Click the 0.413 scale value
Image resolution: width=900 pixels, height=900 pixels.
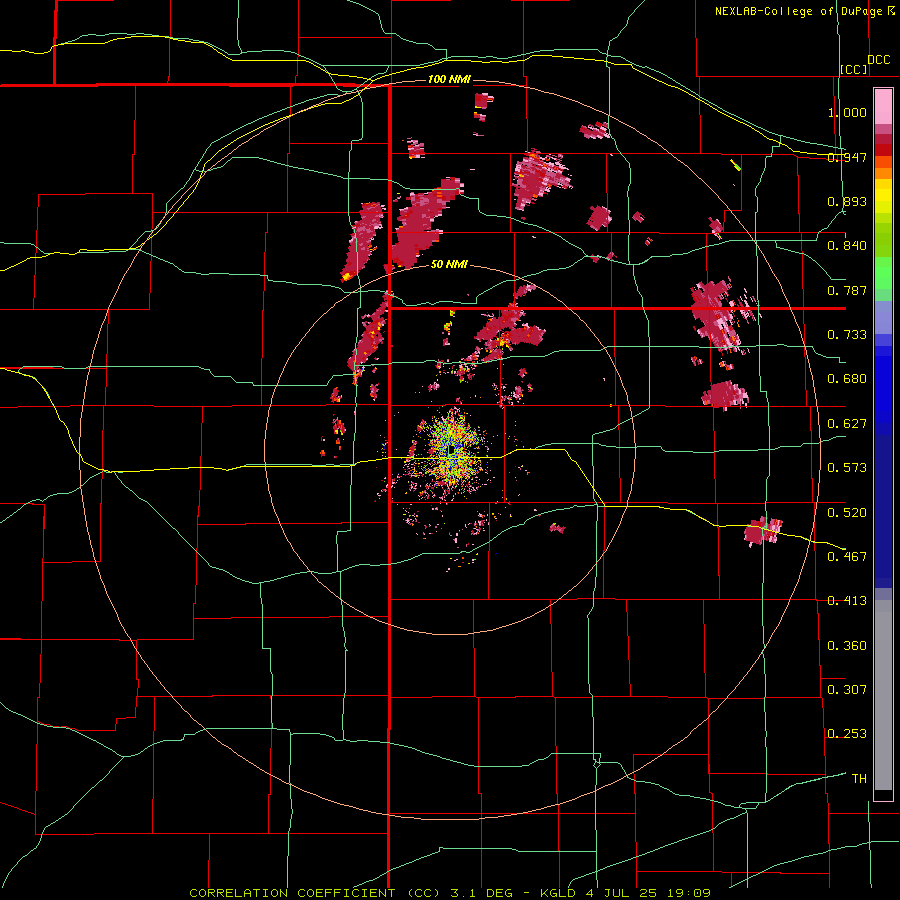click(x=847, y=601)
